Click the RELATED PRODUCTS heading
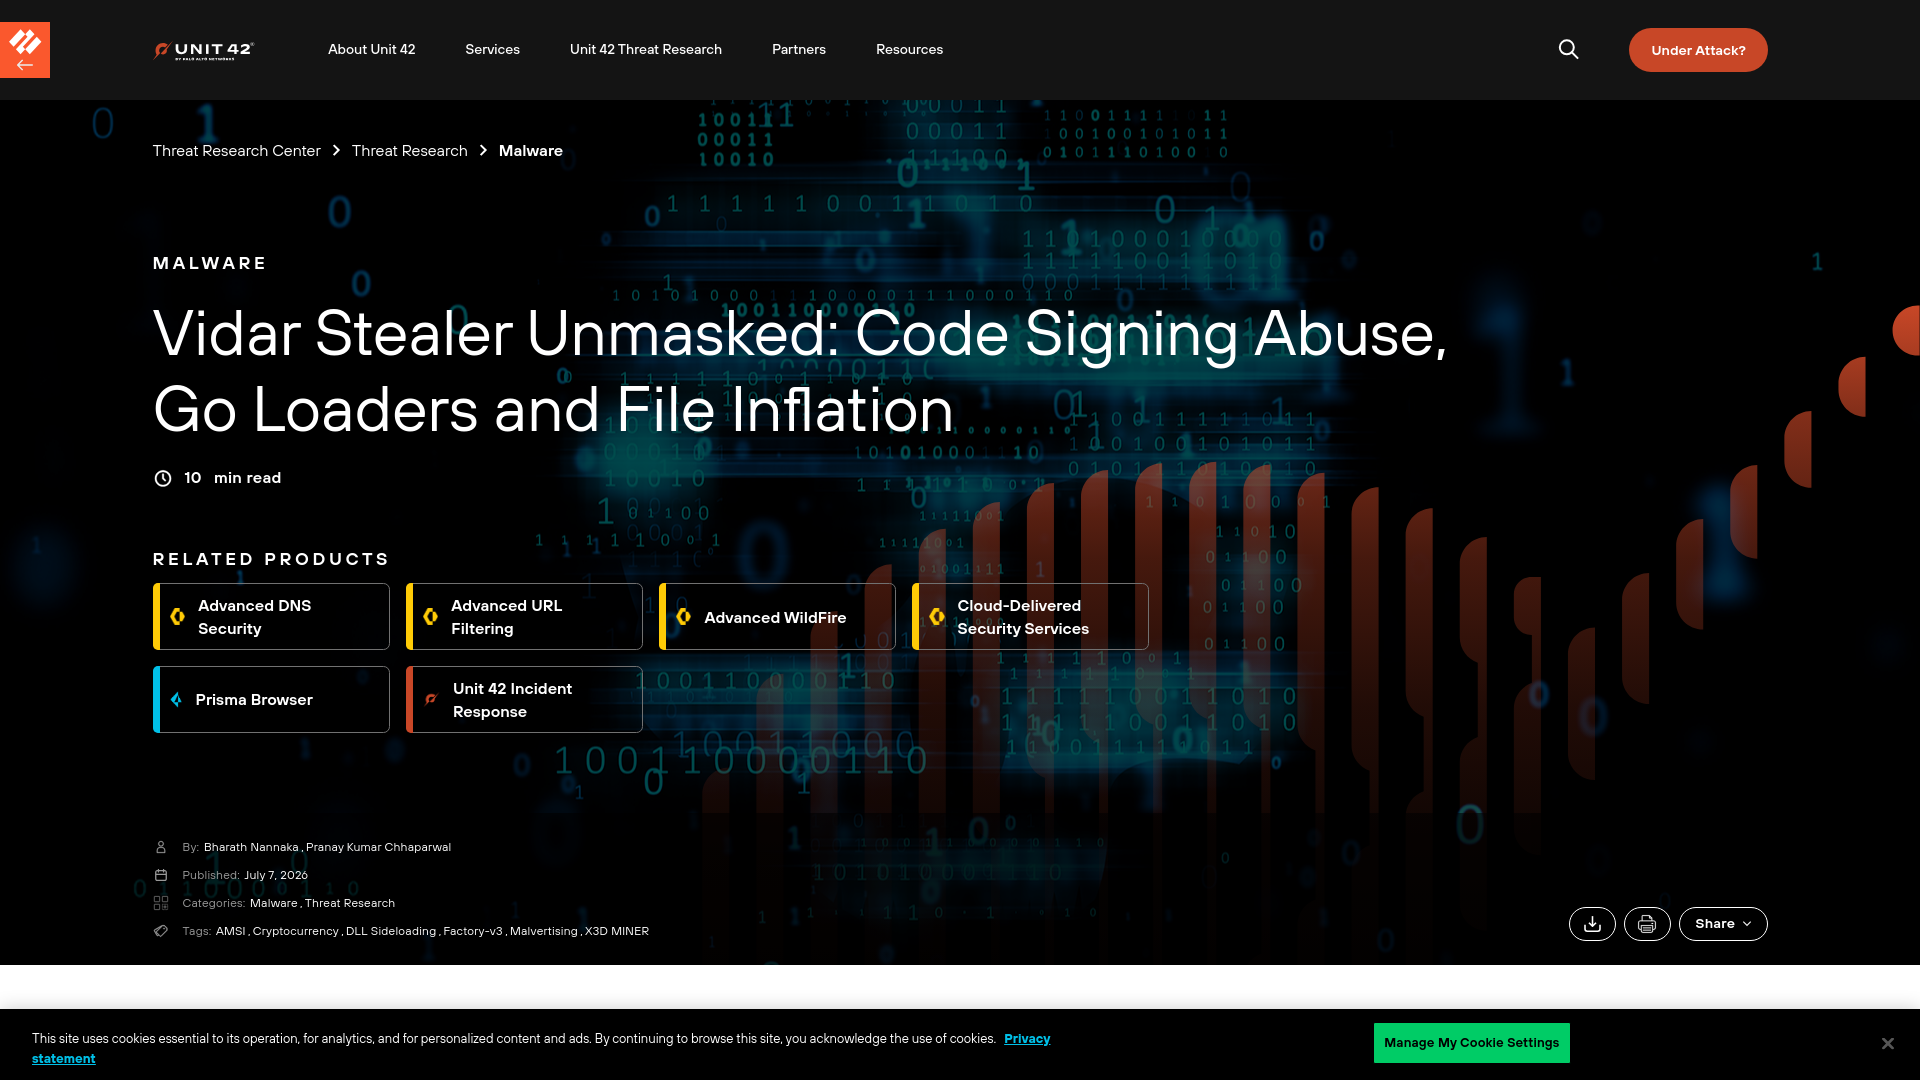The image size is (1920, 1080). click(x=270, y=559)
